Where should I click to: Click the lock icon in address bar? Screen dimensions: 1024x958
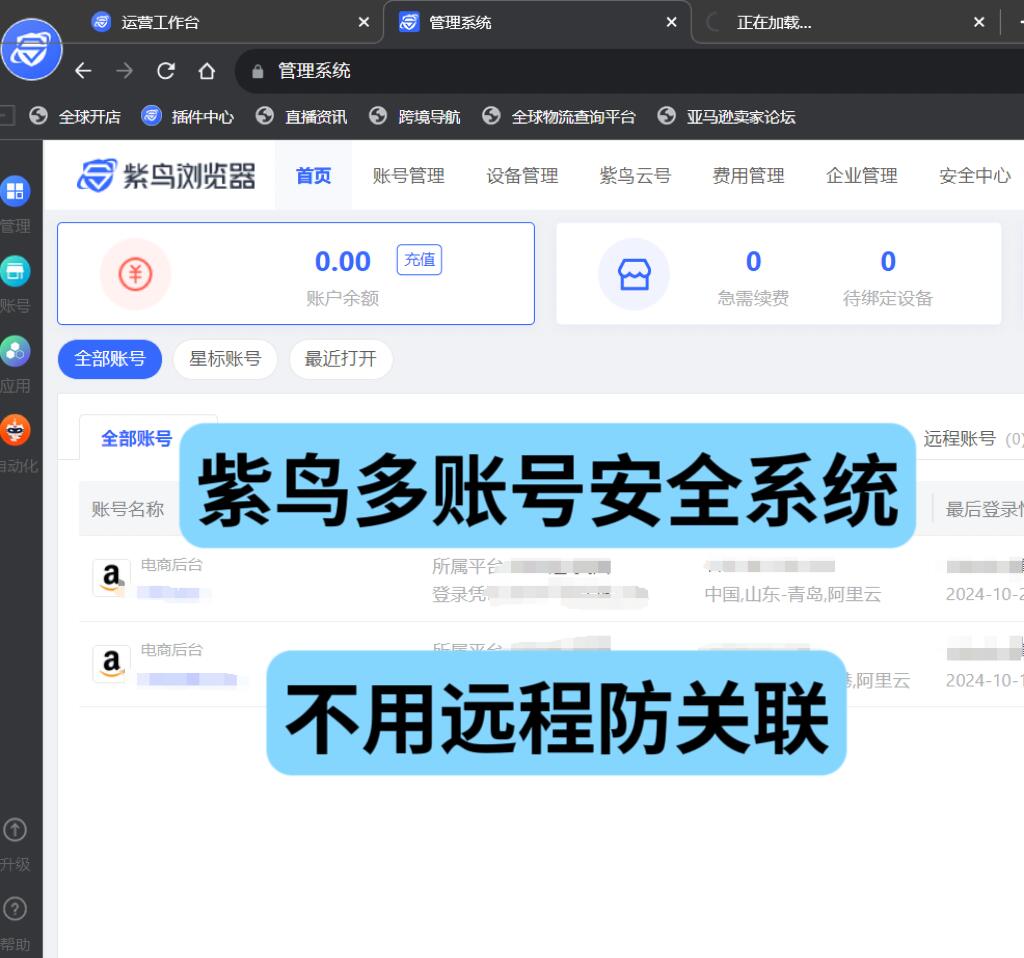tap(257, 71)
